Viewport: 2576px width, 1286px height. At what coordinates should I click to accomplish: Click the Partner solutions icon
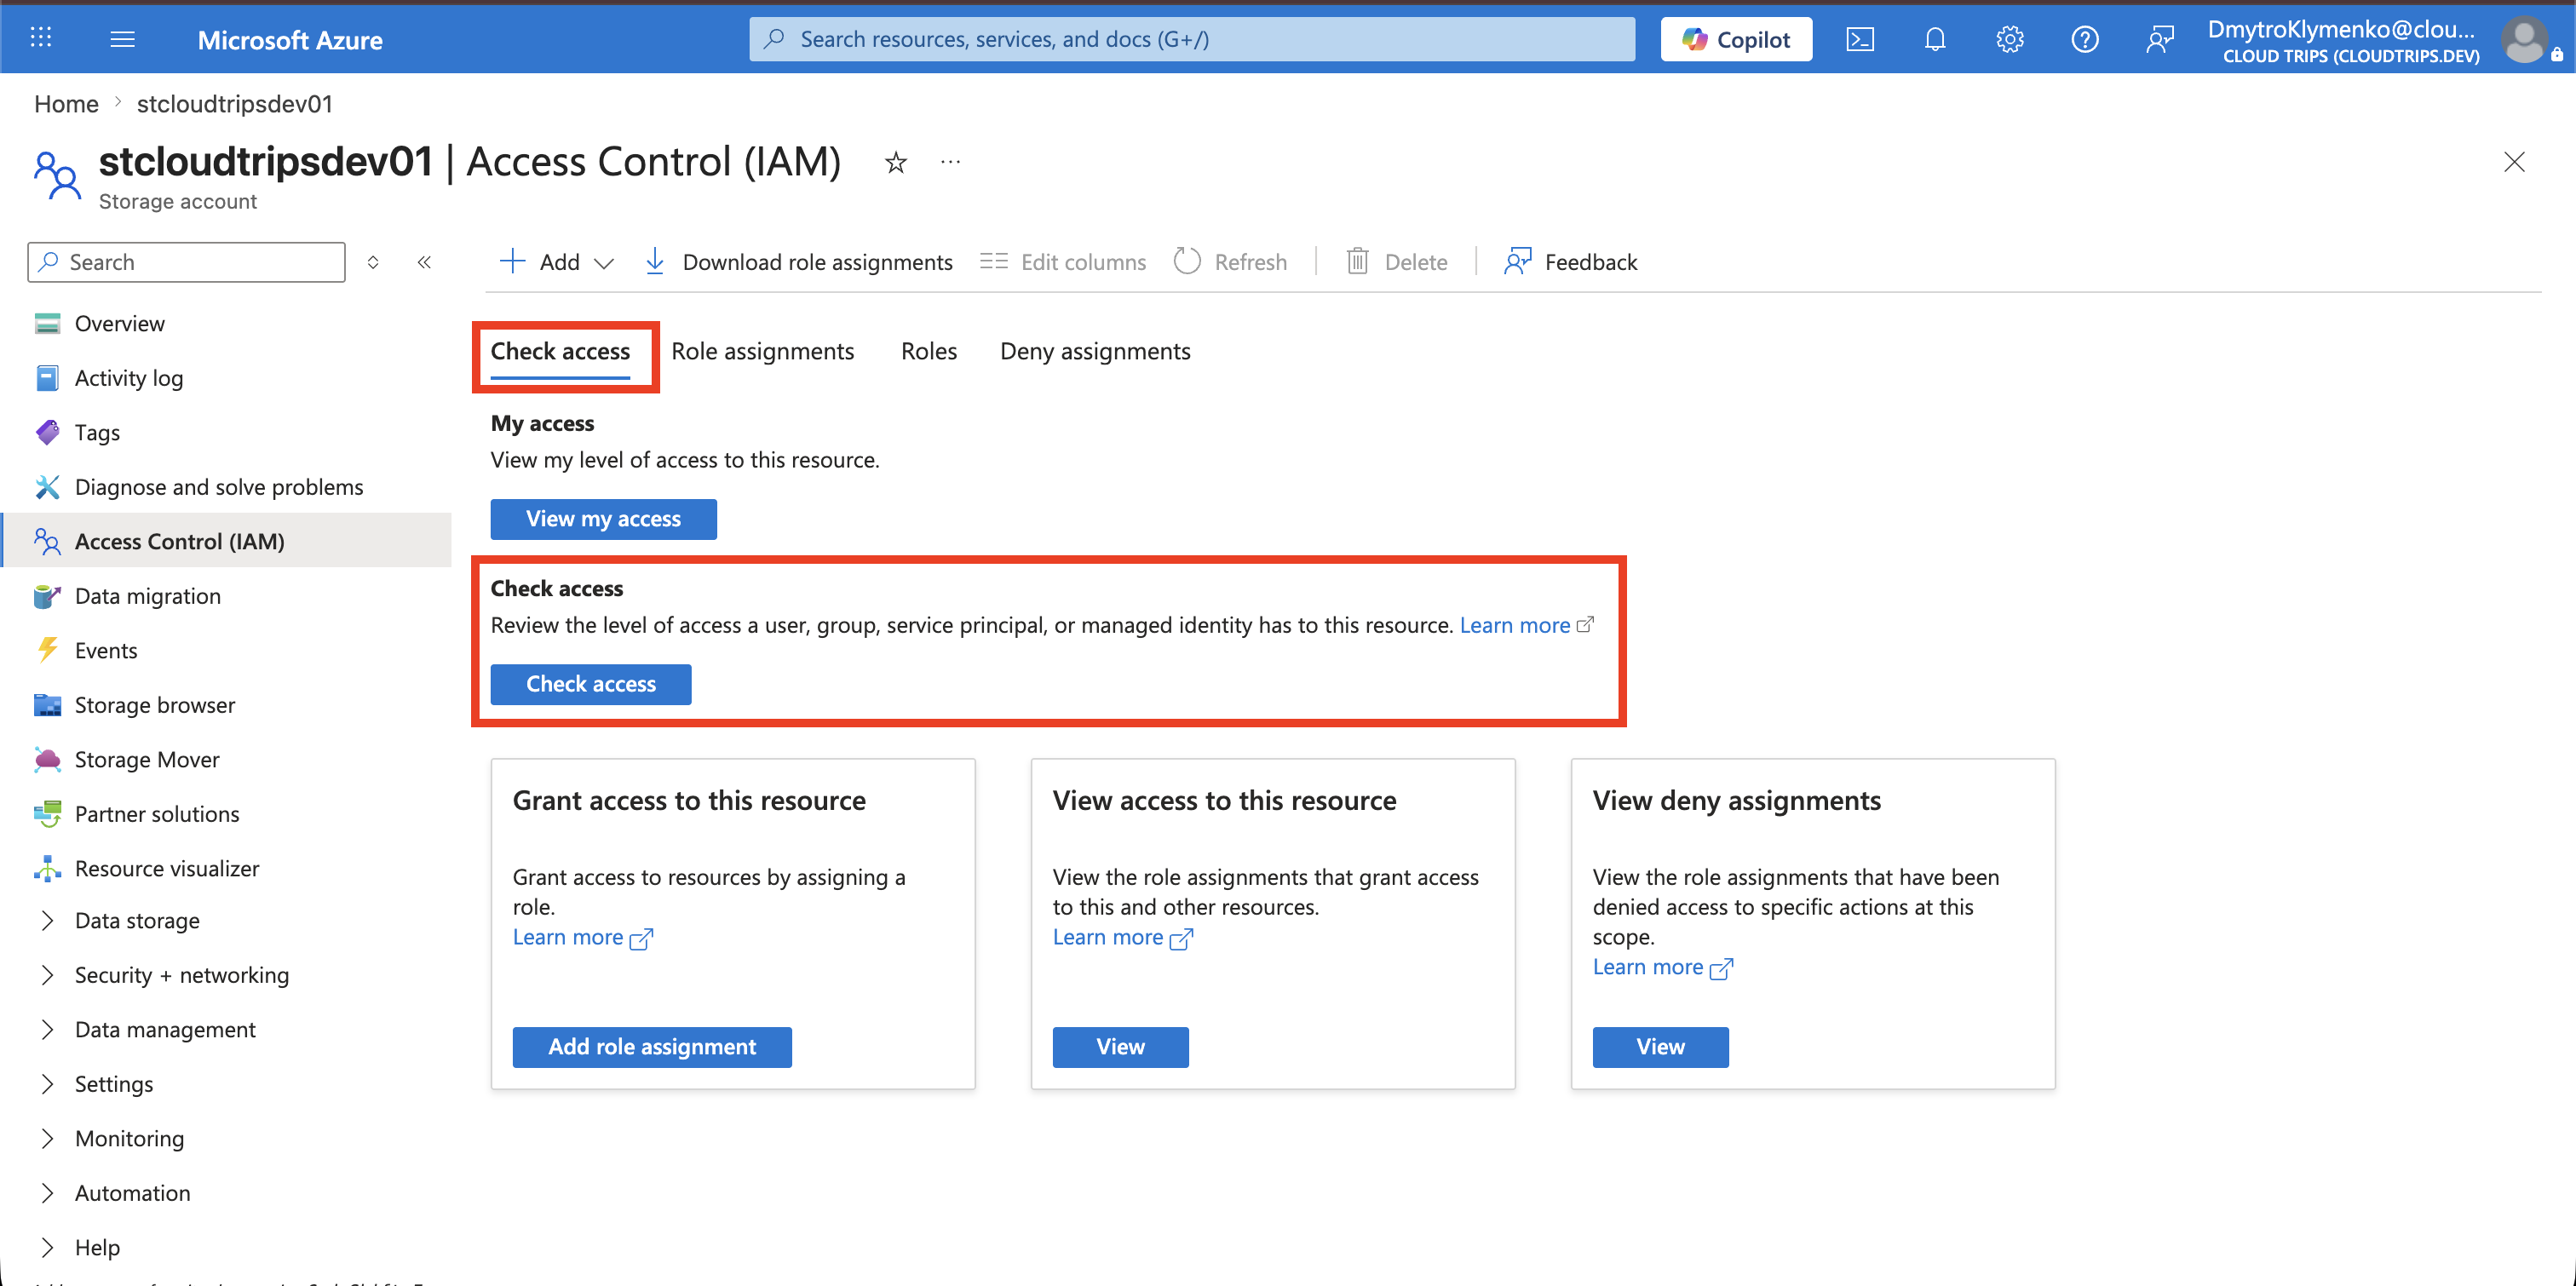click(47, 814)
